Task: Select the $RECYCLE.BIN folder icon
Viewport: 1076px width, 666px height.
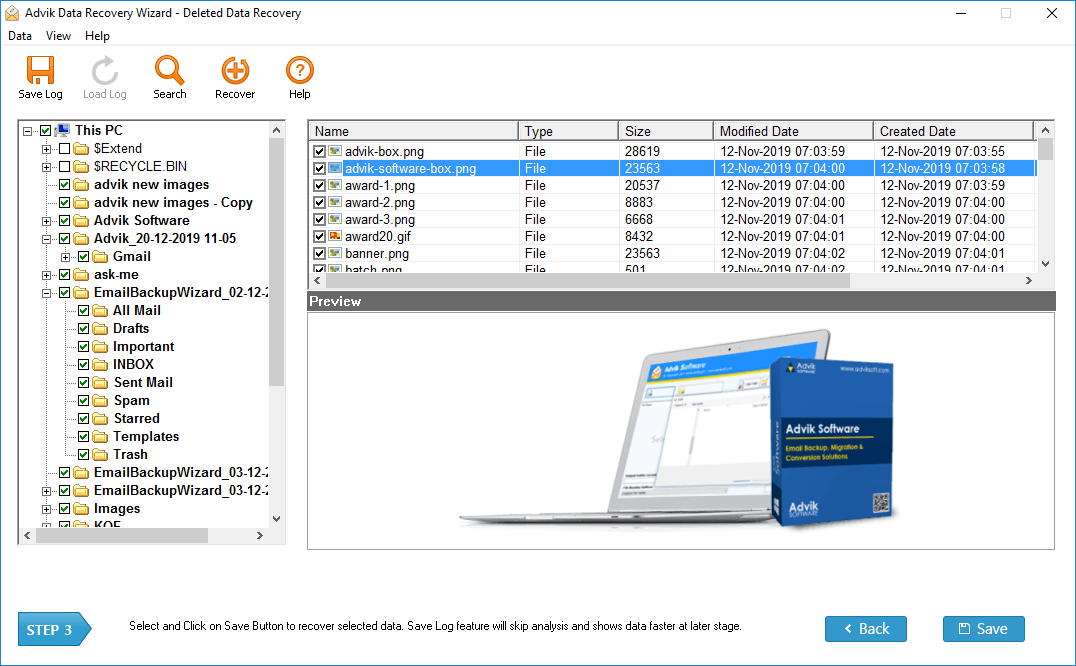Action: [82, 167]
